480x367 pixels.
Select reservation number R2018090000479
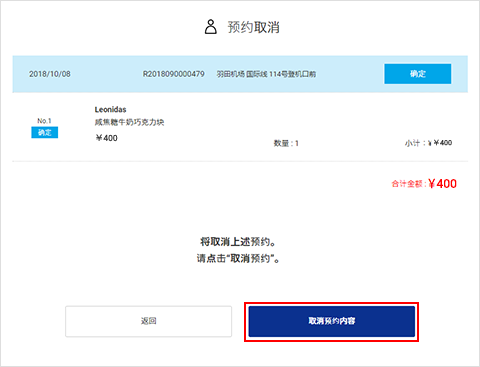[174, 74]
